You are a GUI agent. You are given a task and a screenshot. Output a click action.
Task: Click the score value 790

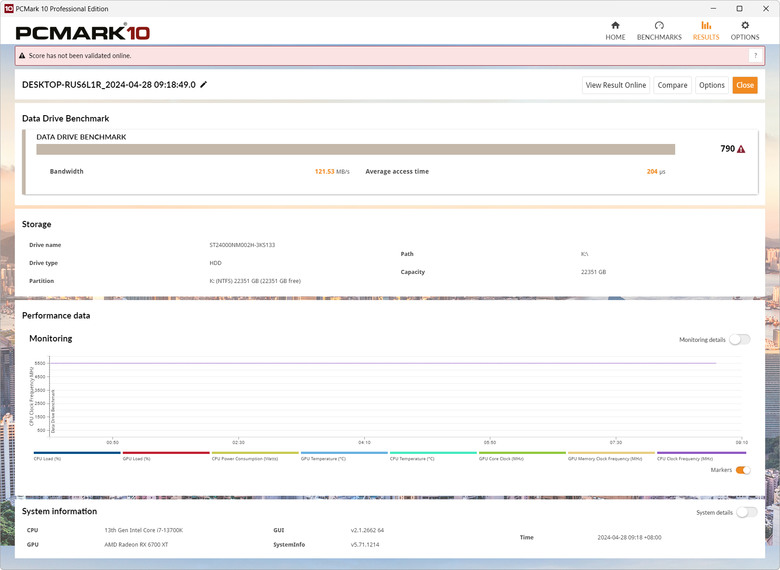tap(727, 149)
